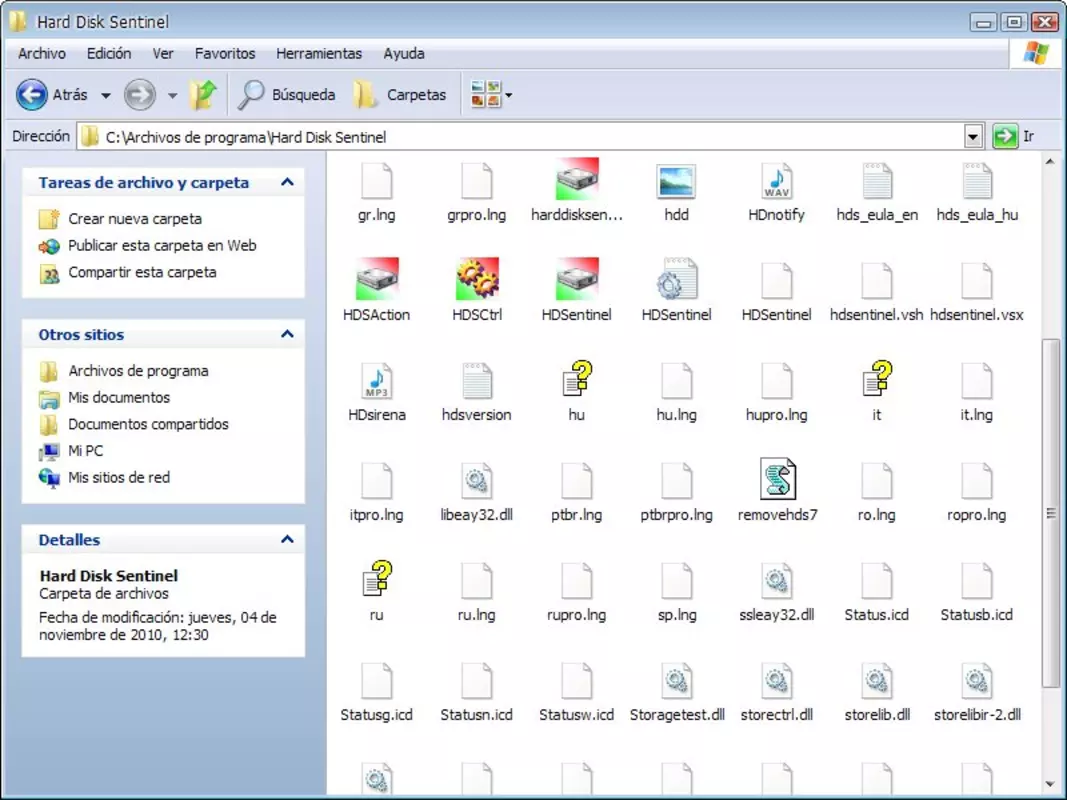The image size is (1067, 800).
Task: Select the libeay32.dll file
Action: click(x=476, y=480)
